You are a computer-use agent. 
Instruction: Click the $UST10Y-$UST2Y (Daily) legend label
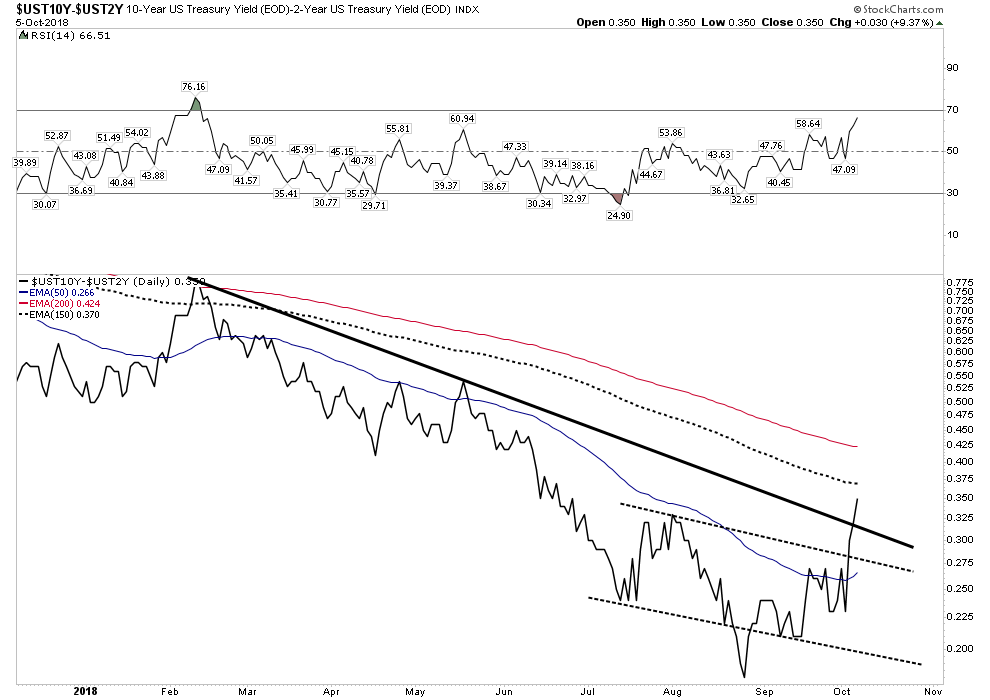tap(101, 282)
